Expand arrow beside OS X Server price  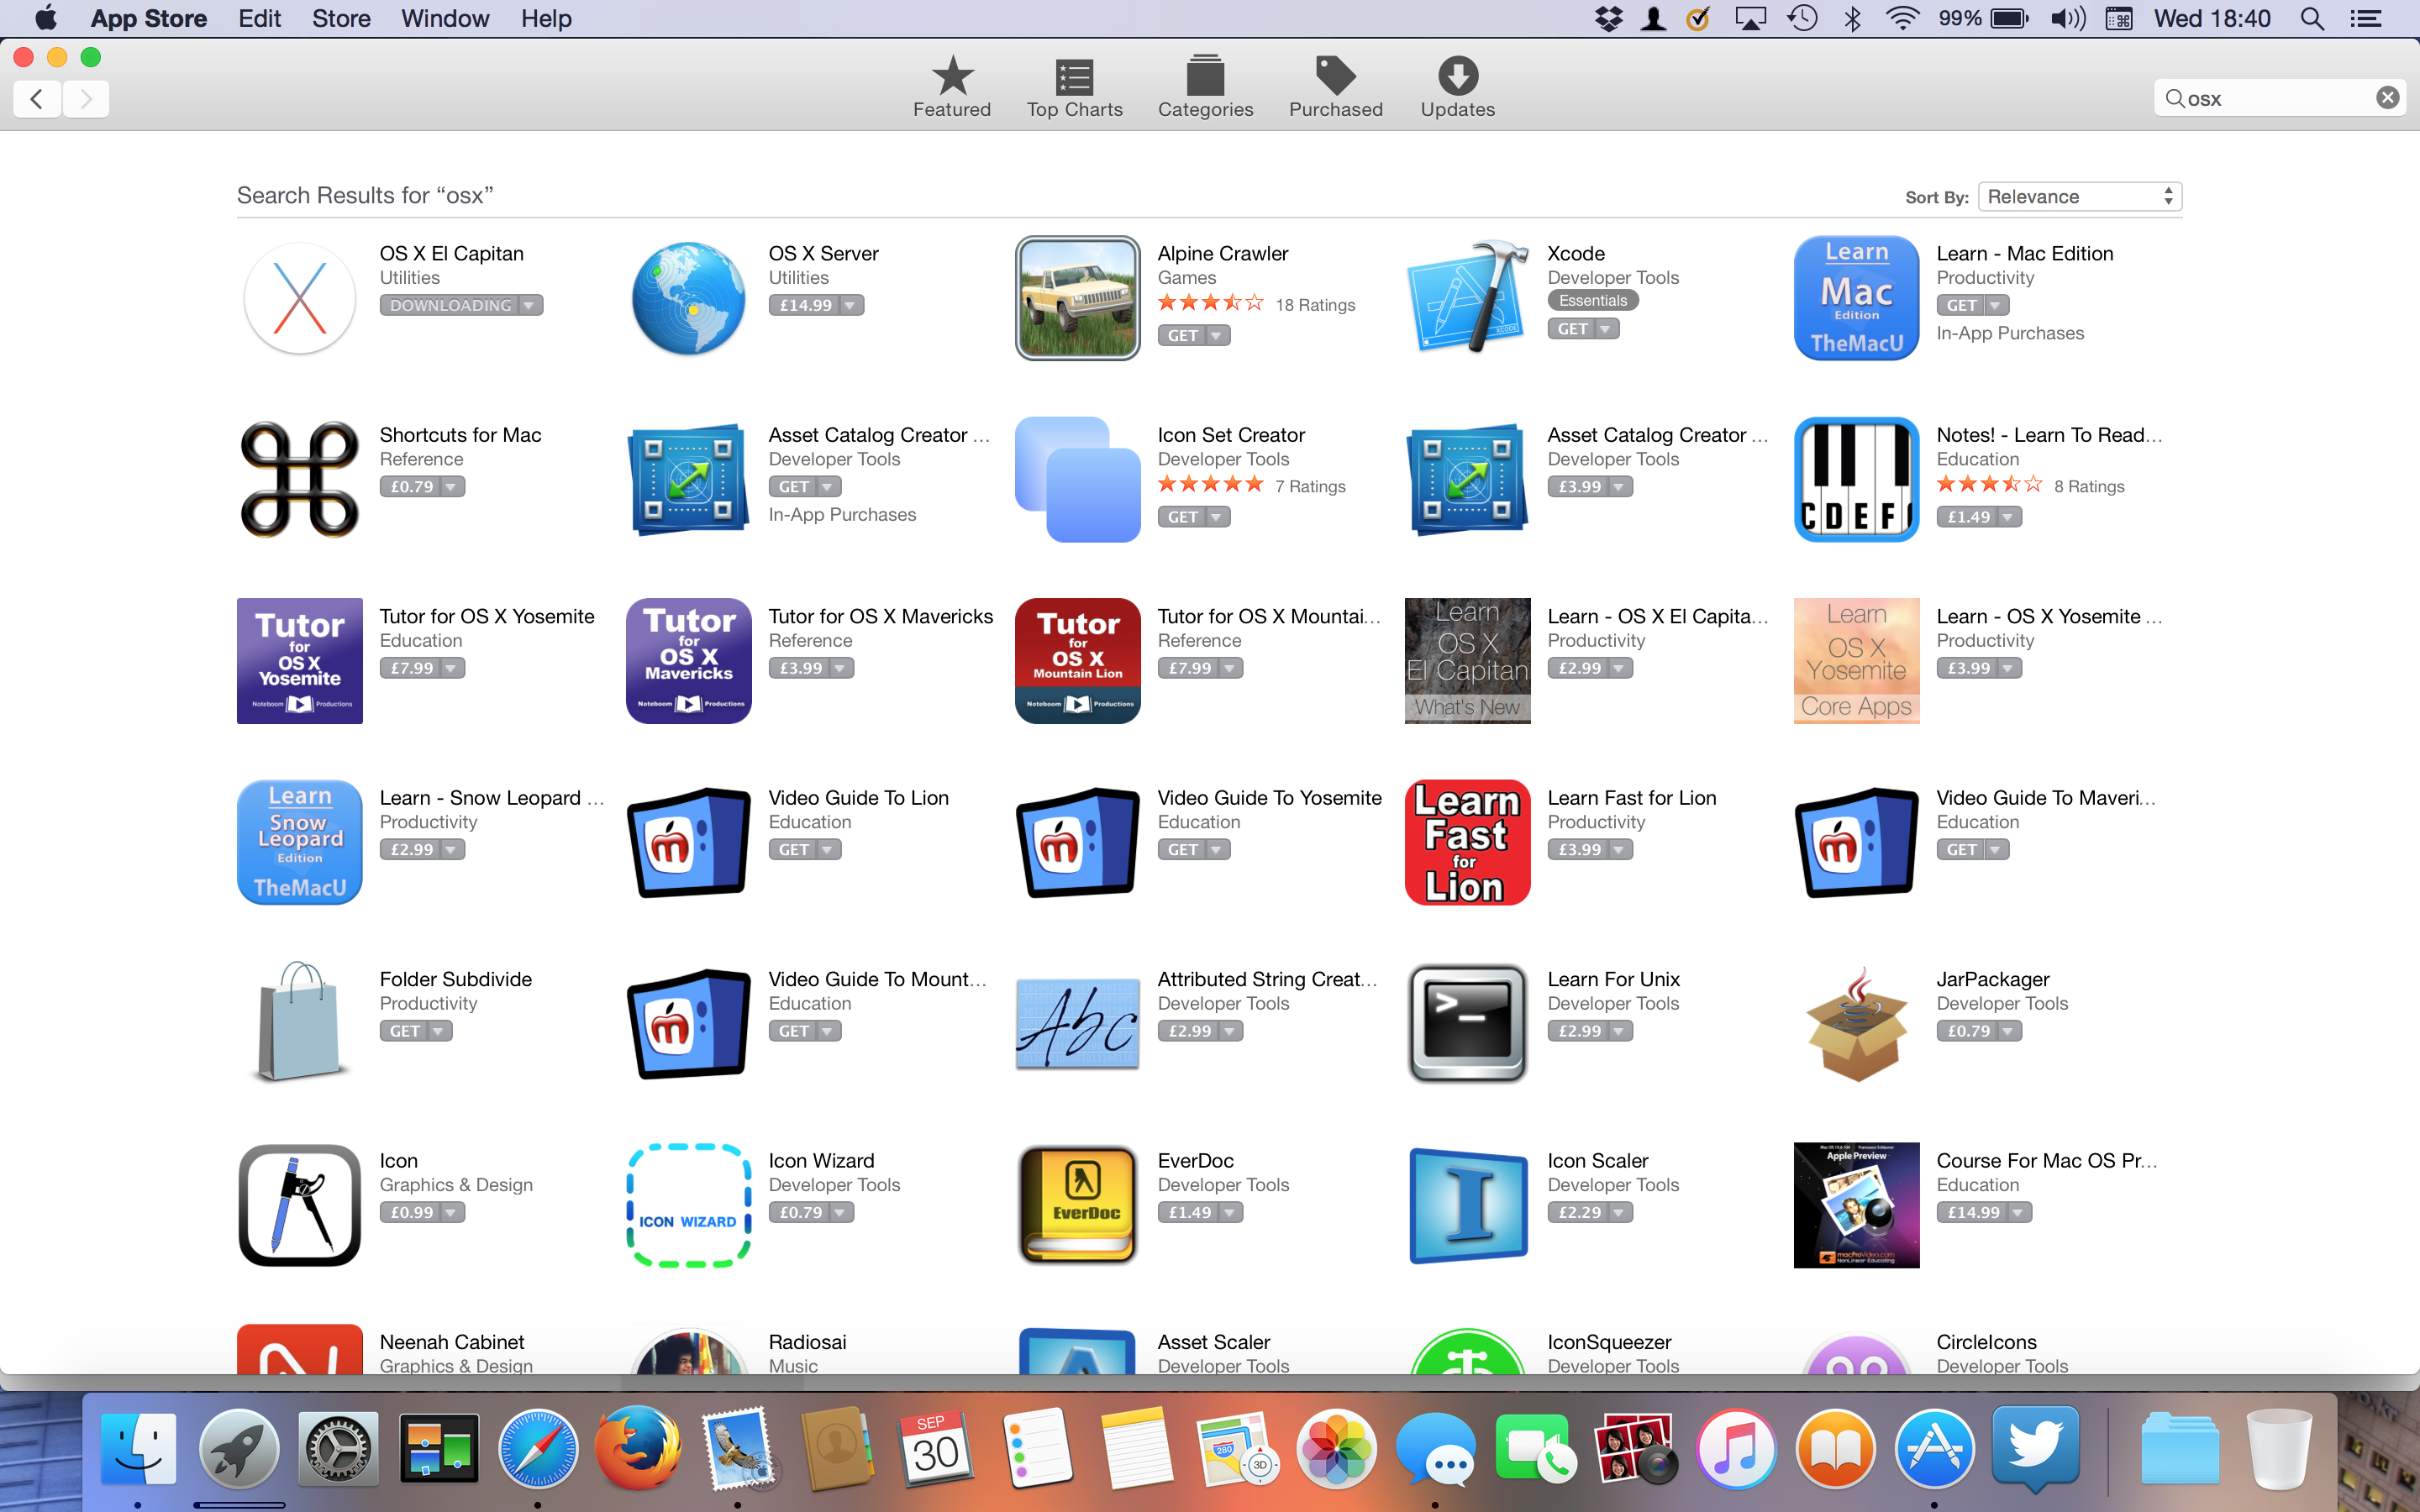click(850, 305)
